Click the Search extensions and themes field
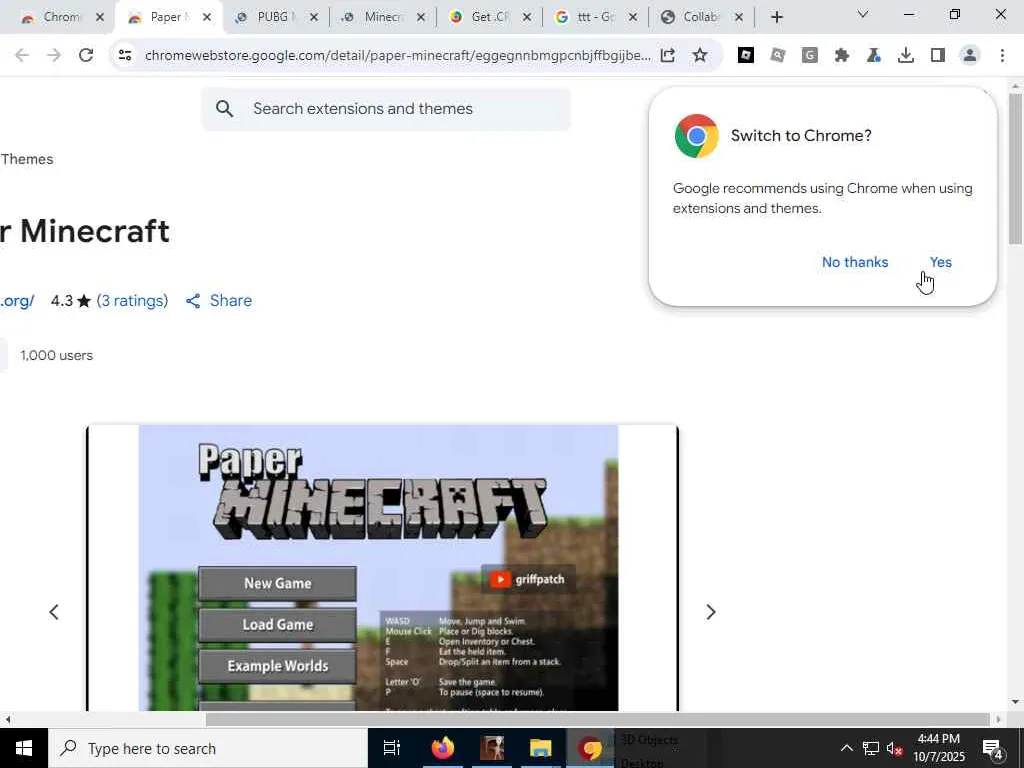The height and width of the screenshot is (768, 1024). point(385,109)
